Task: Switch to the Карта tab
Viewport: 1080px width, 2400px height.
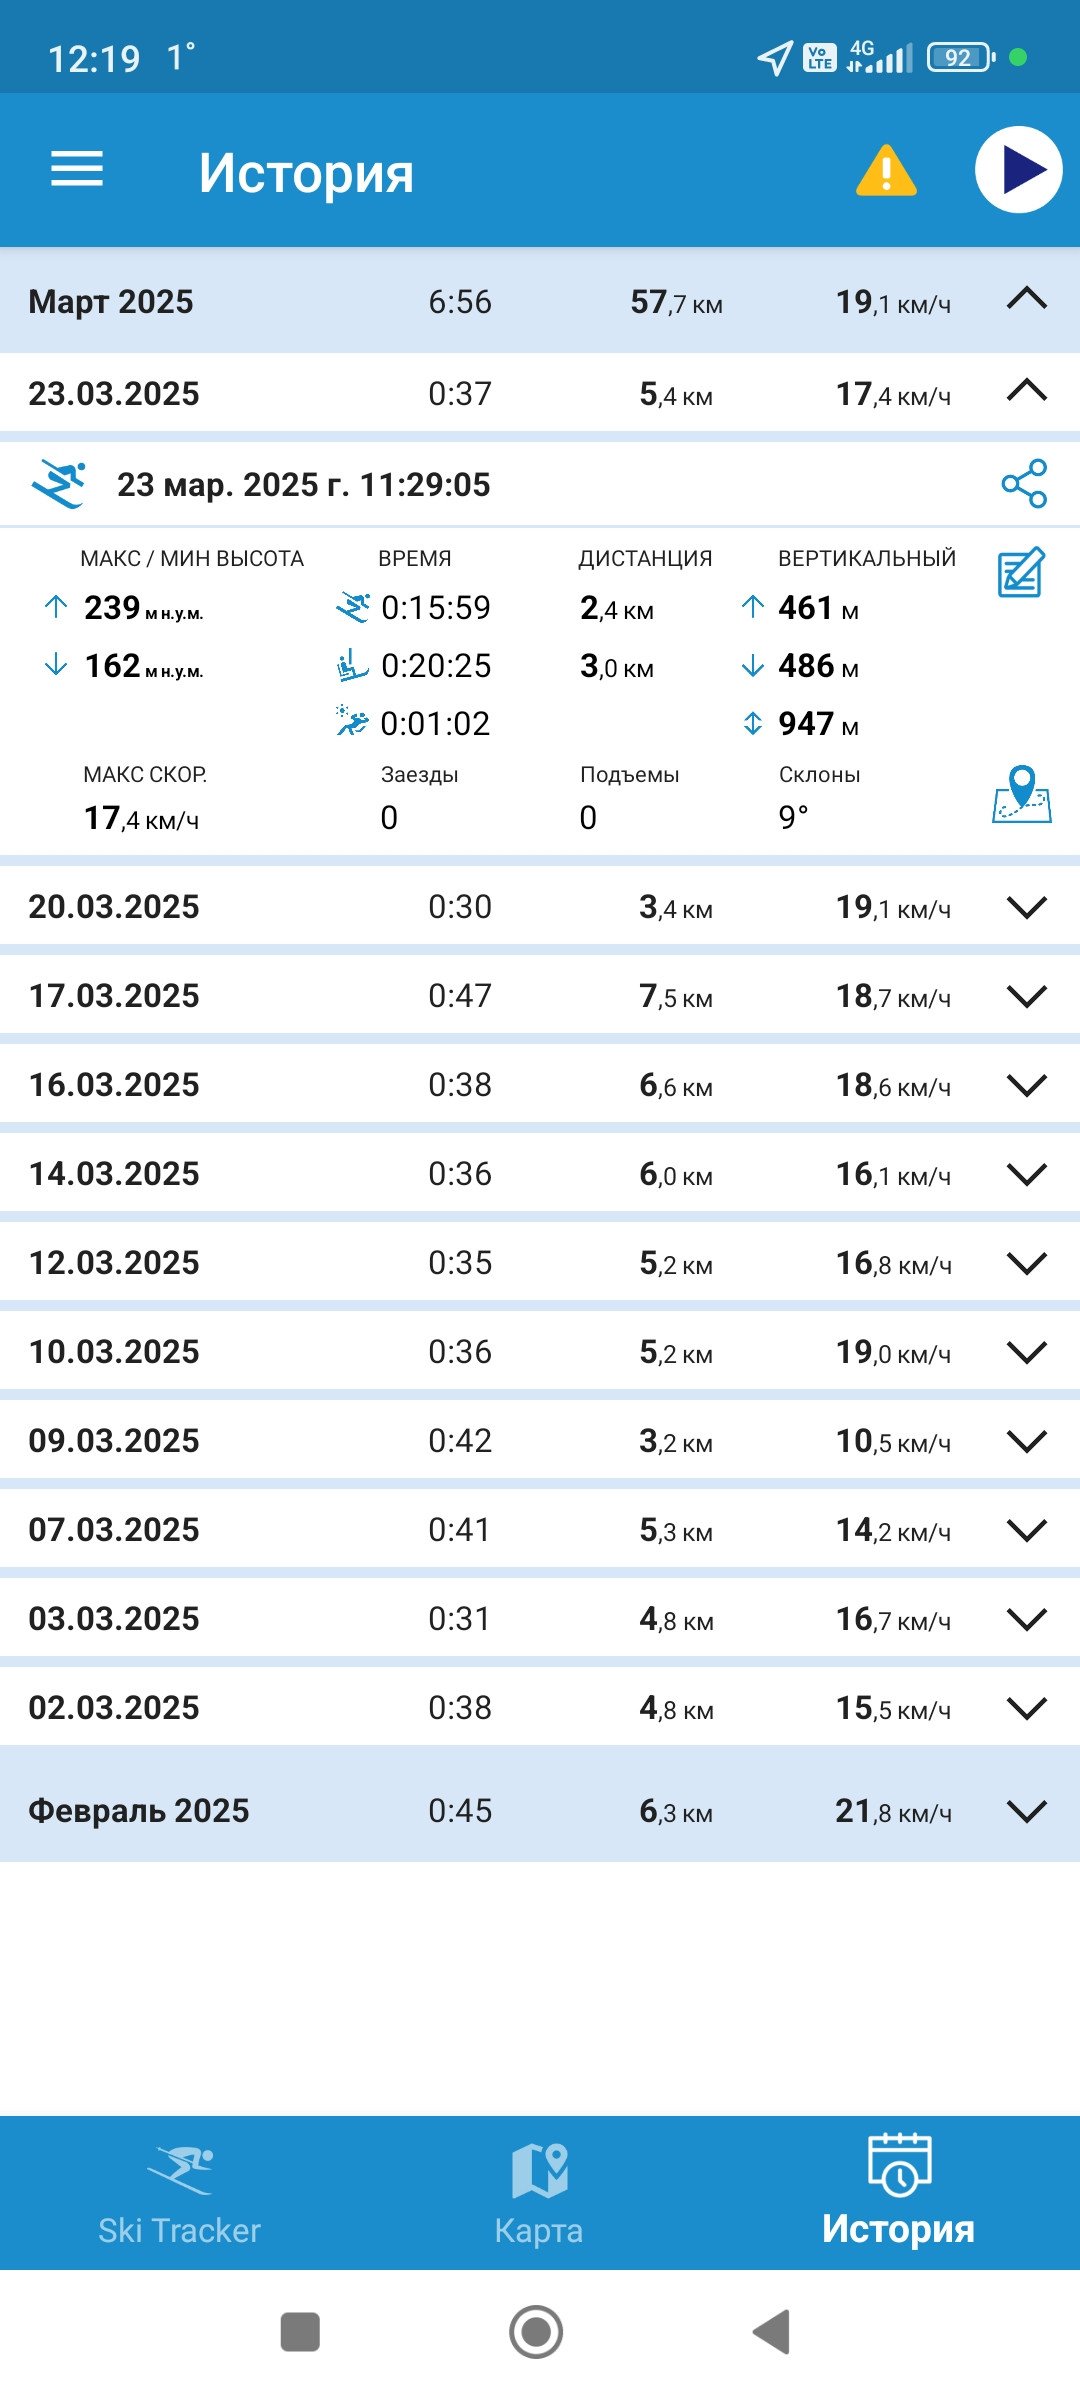Action: click(x=539, y=2194)
